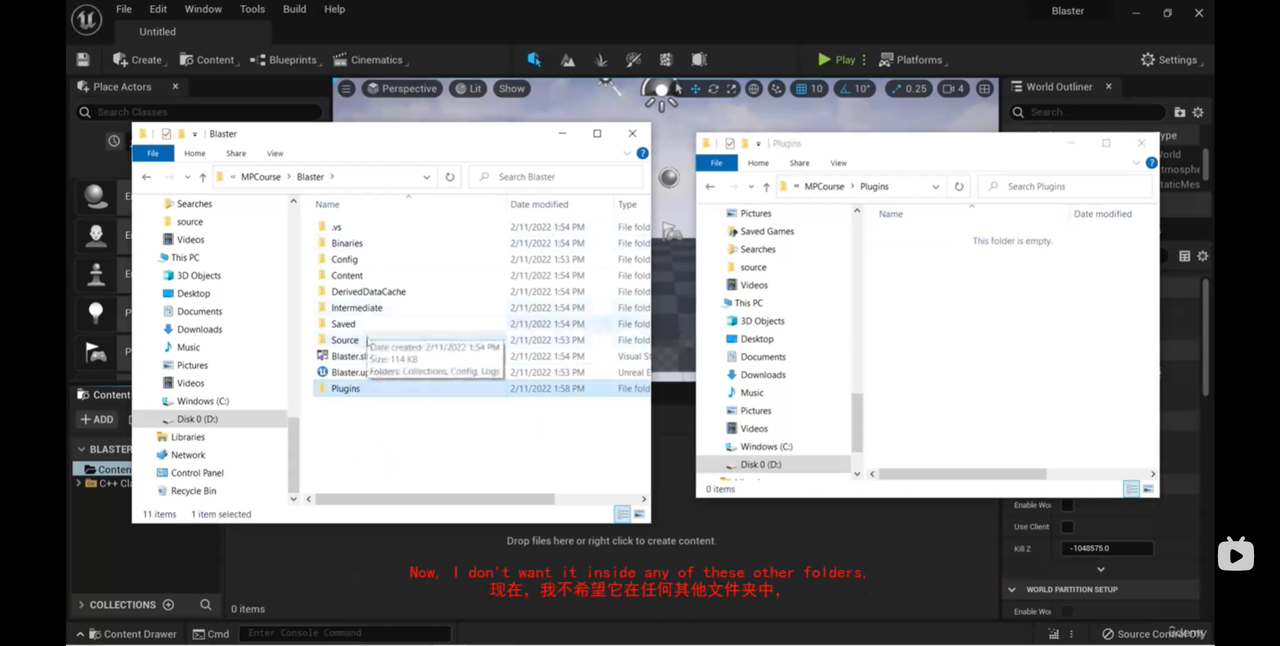
Task: Expand address history dropdown in Blaster Explorer
Action: click(427, 177)
